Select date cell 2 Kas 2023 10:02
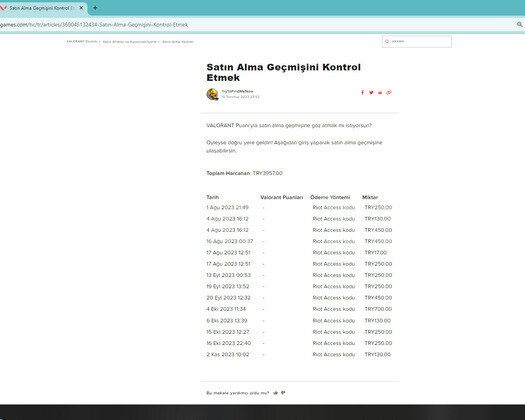Screen dimensions: 525x420 pyautogui.click(x=228, y=354)
